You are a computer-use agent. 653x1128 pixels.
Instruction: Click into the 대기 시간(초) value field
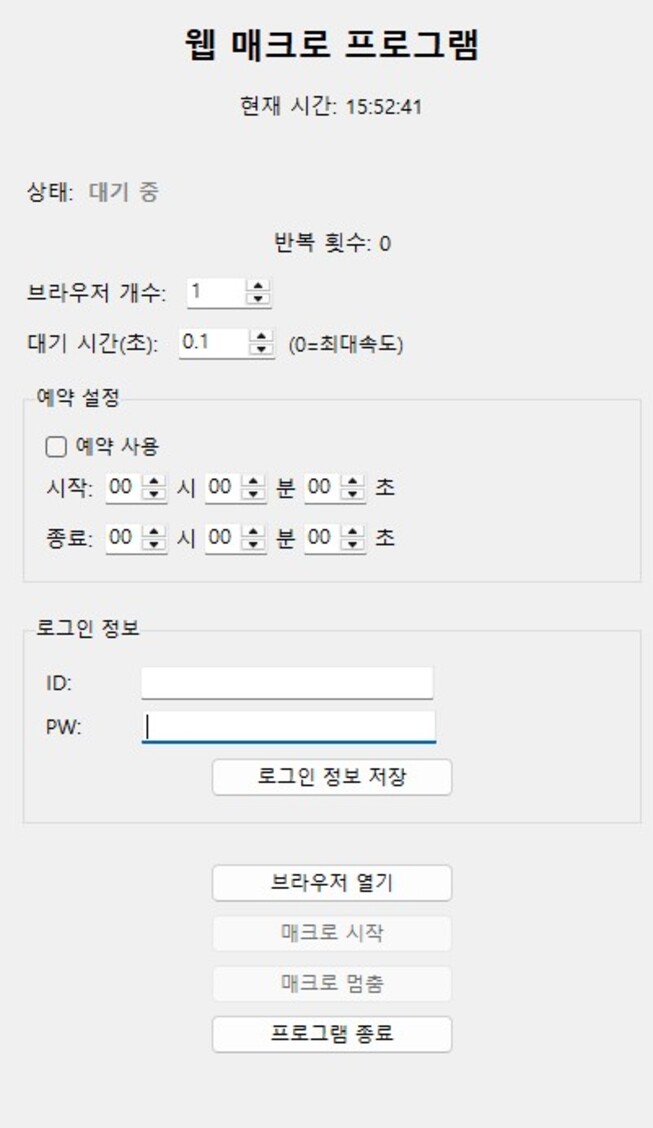213,343
